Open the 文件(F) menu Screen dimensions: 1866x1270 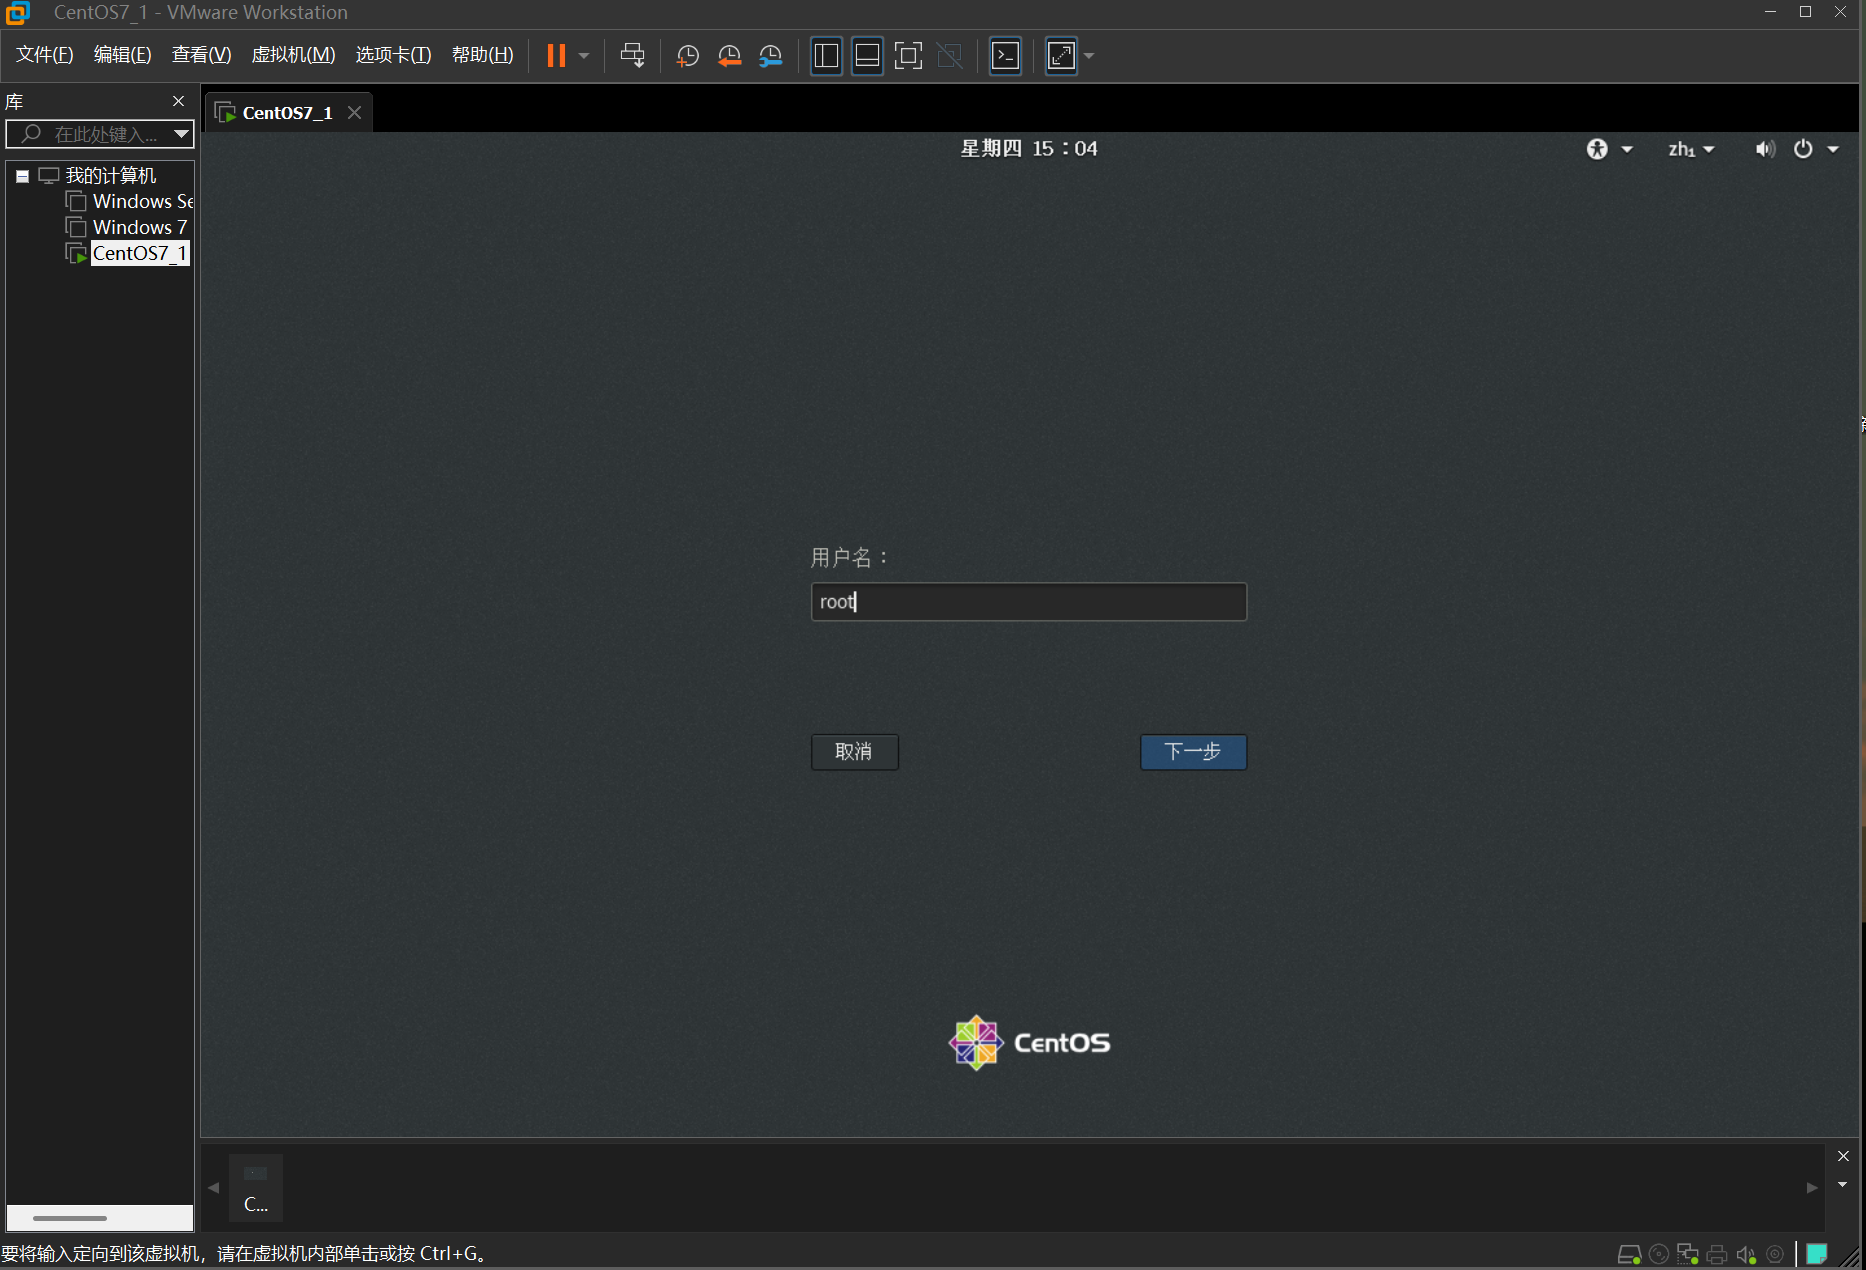pos(44,55)
